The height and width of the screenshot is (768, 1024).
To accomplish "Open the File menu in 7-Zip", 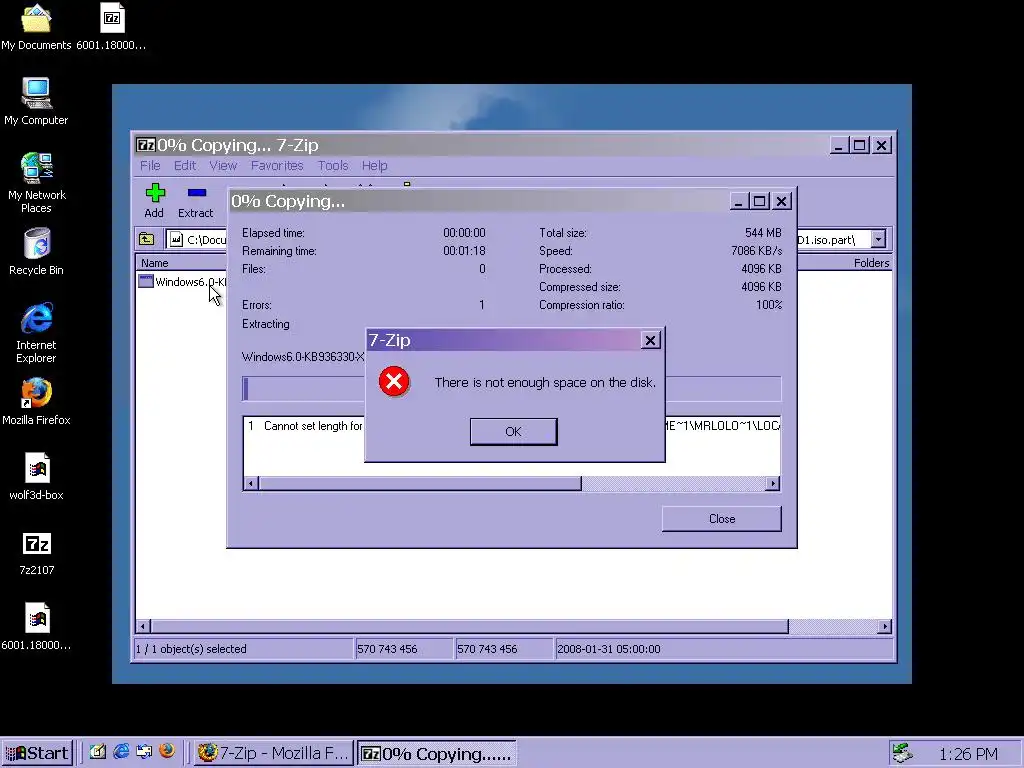I will (150, 166).
